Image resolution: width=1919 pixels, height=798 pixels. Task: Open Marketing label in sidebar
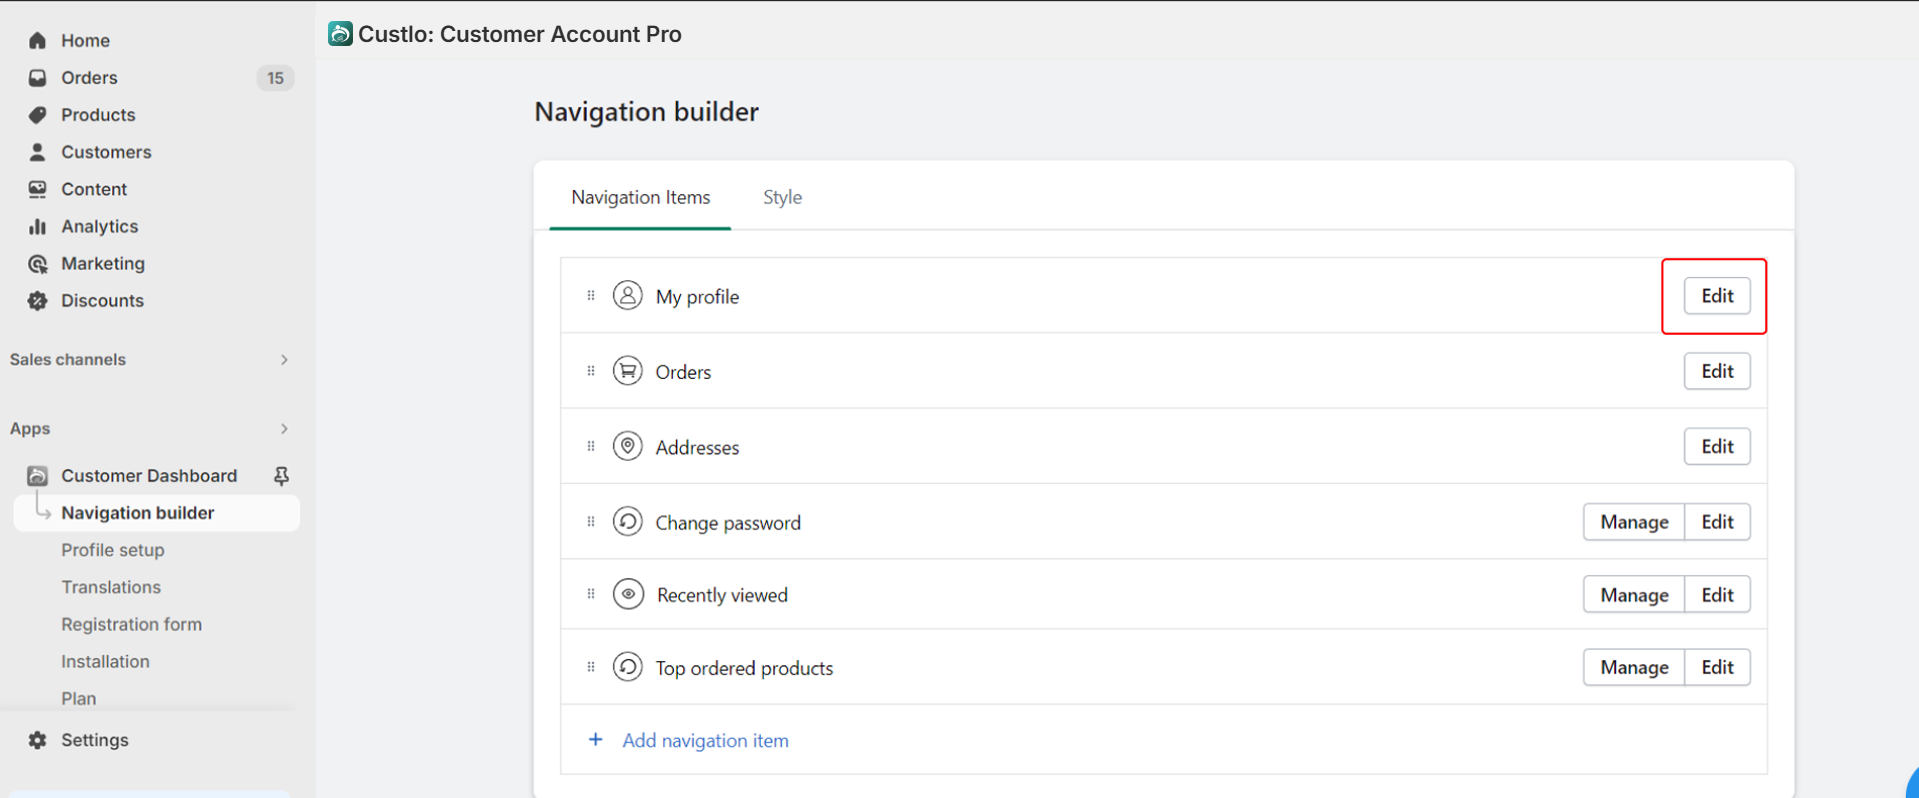tap(103, 264)
